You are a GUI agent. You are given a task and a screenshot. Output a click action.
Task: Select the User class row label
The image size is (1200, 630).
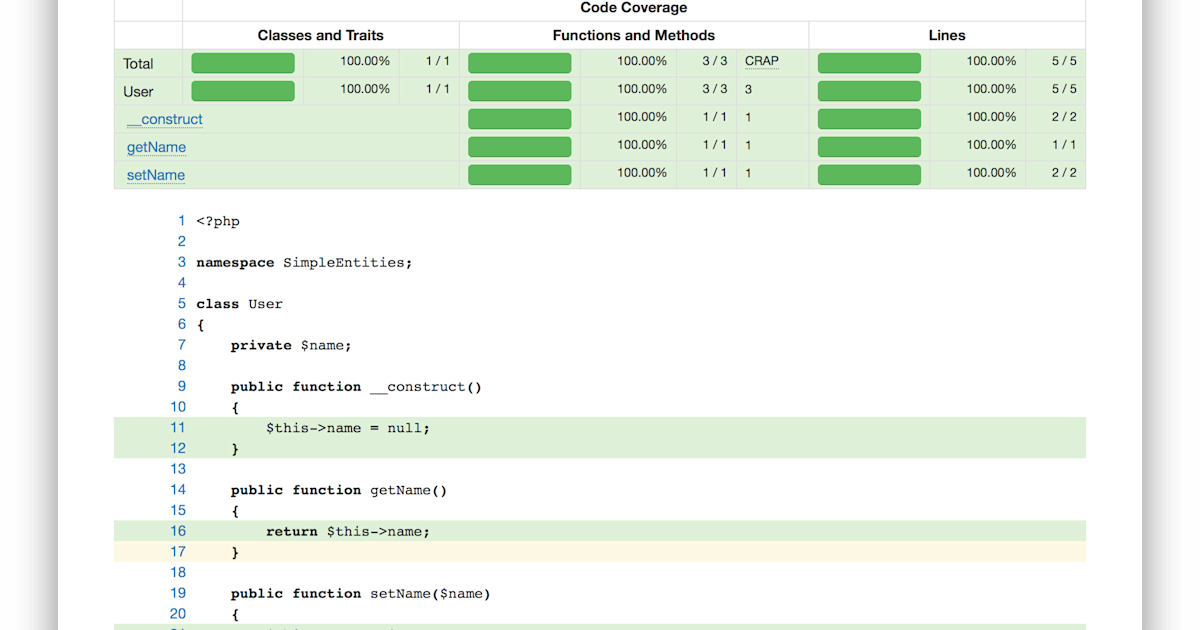click(x=137, y=89)
